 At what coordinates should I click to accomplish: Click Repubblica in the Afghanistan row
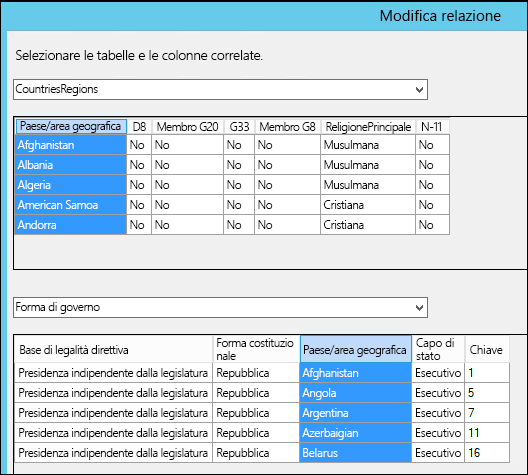(x=256, y=373)
